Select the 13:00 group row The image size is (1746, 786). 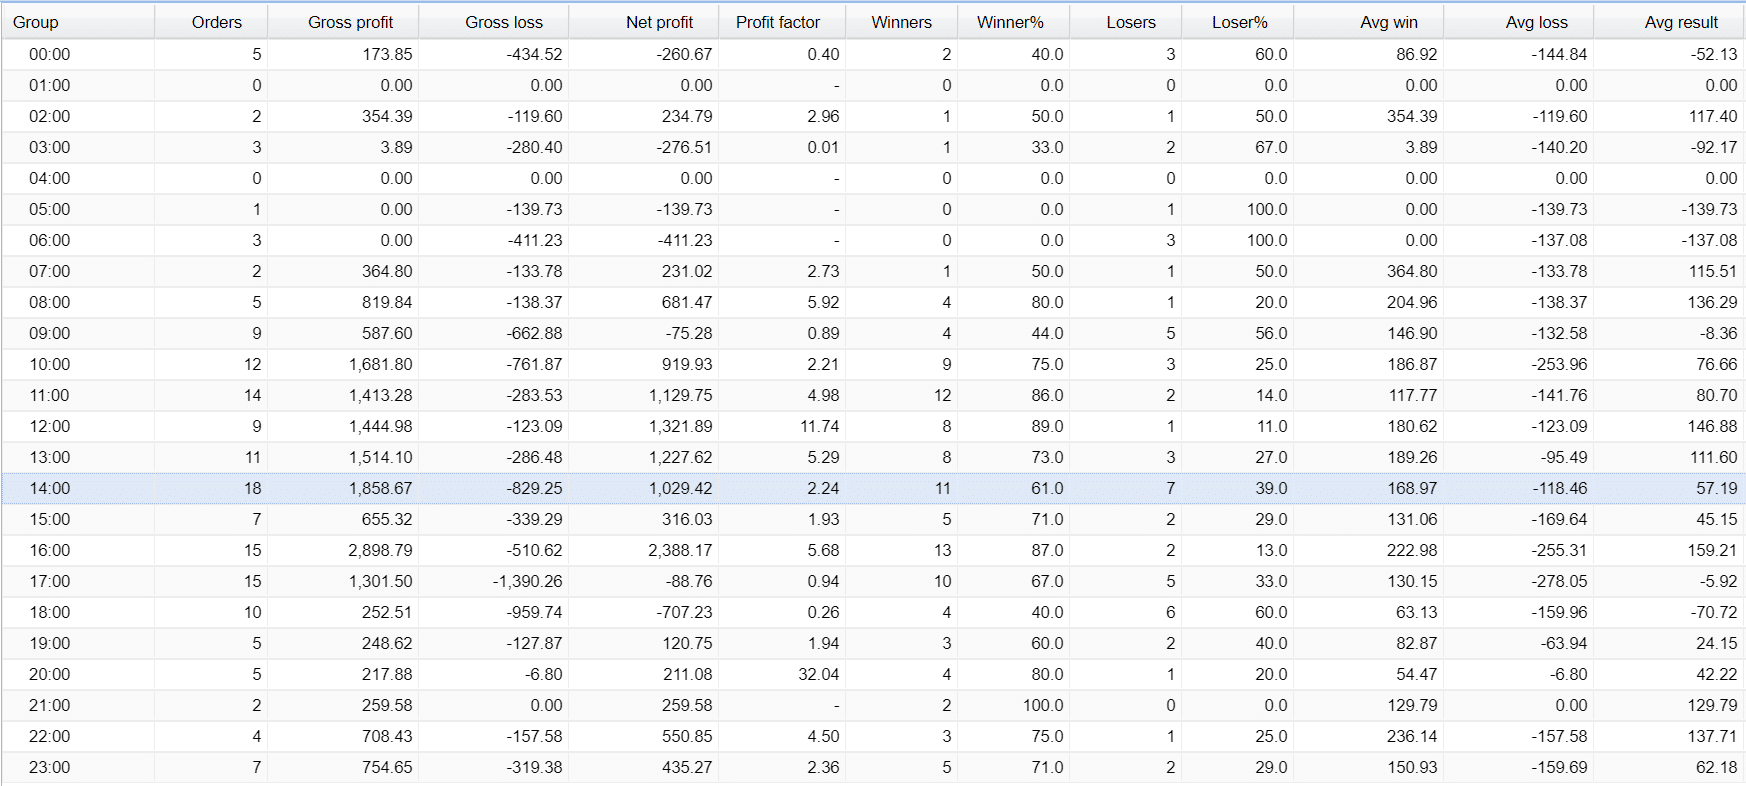click(873, 457)
